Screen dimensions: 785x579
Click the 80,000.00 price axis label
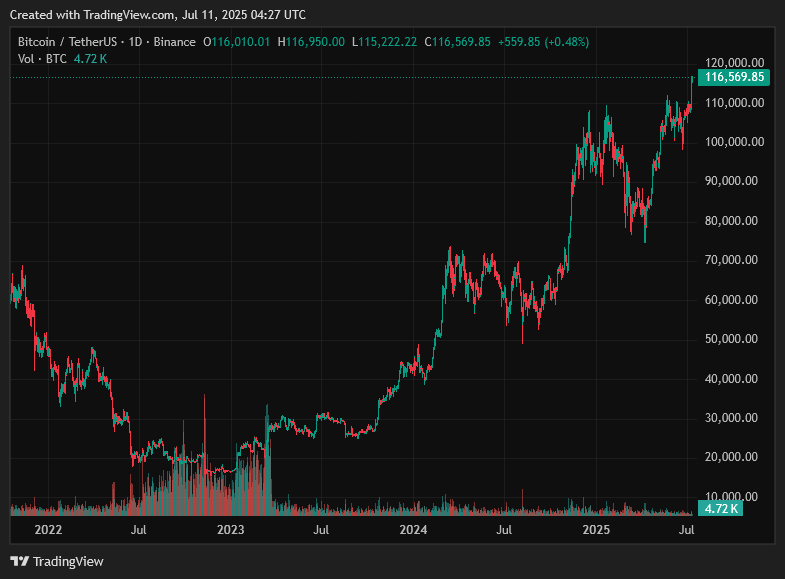(731, 221)
